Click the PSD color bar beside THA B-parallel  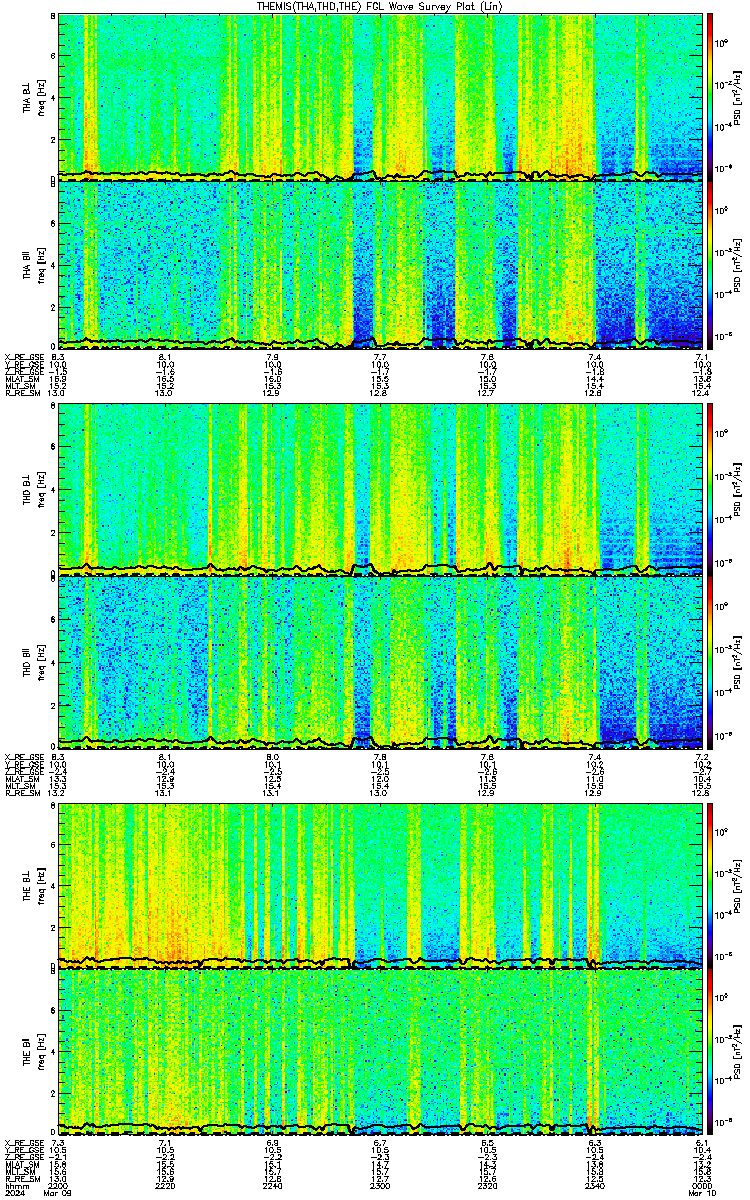tap(710, 264)
